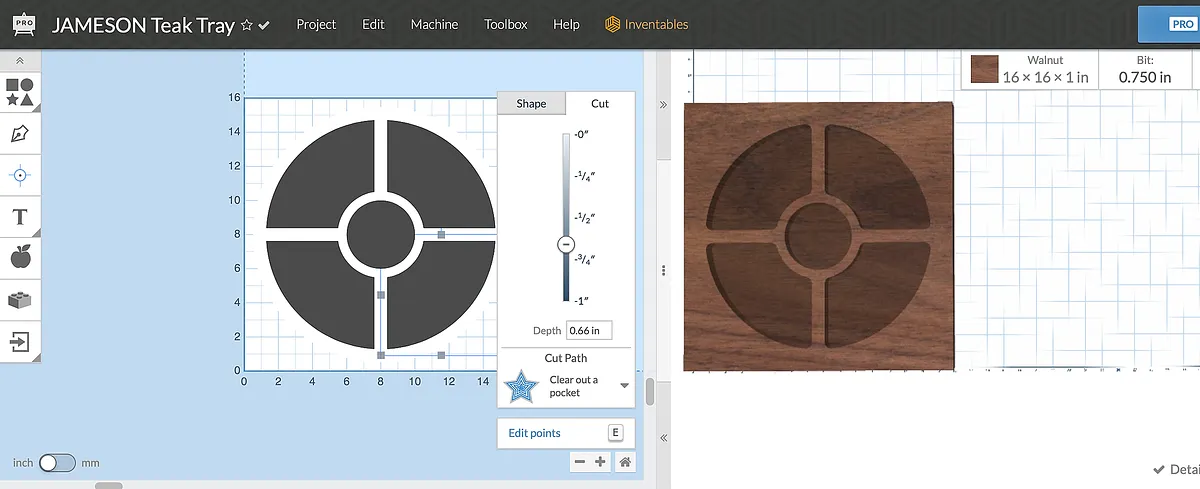The width and height of the screenshot is (1200, 489).
Task: Star the JAMESON Teak Tray project
Action: (247, 25)
